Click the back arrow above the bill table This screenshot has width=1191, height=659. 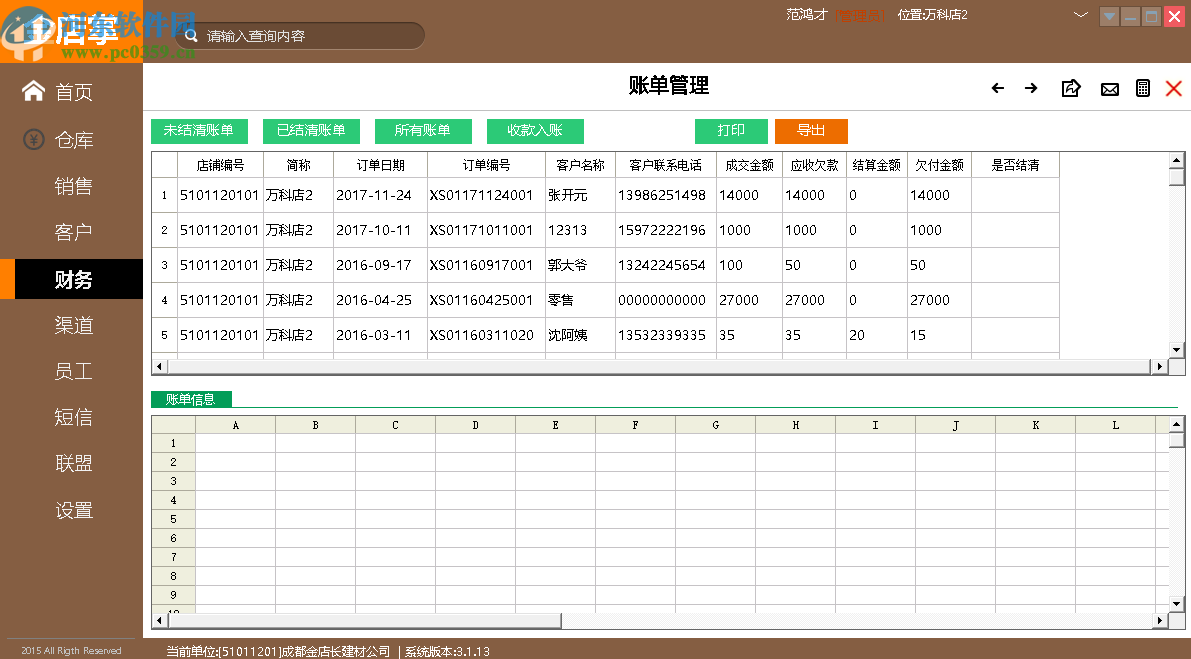[997, 88]
